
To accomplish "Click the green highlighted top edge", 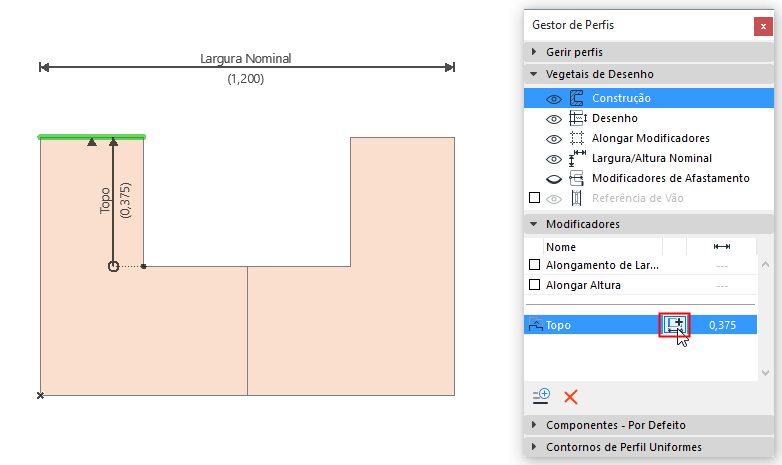I will [92, 137].
